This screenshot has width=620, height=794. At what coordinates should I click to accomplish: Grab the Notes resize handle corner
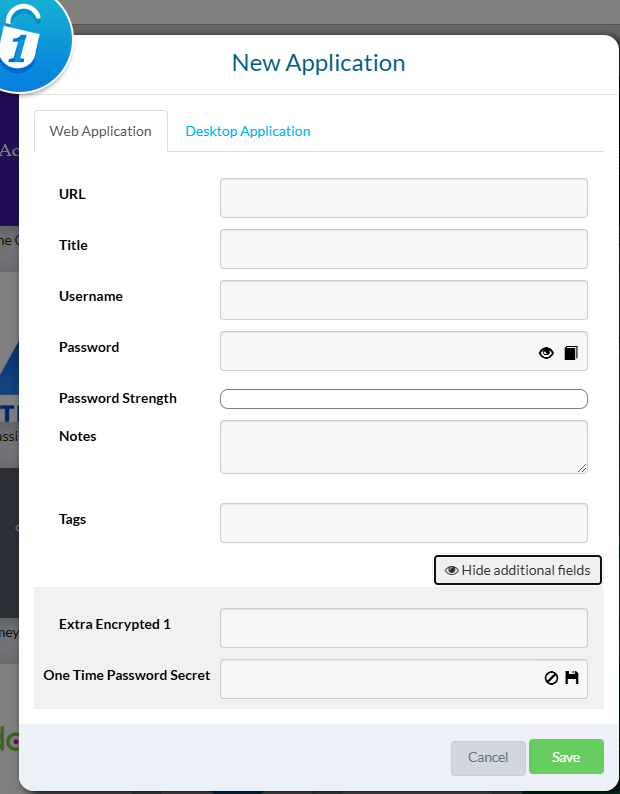click(582, 468)
